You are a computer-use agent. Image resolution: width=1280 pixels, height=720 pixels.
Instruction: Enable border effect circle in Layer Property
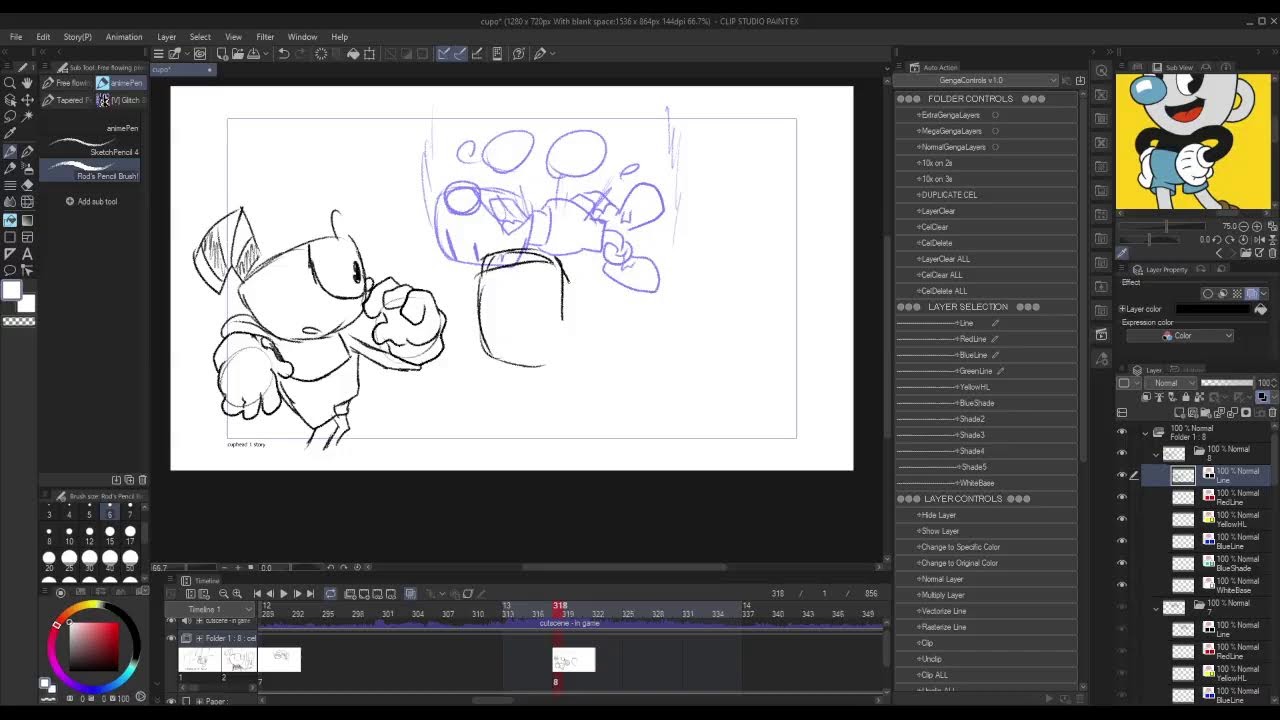tap(1208, 294)
